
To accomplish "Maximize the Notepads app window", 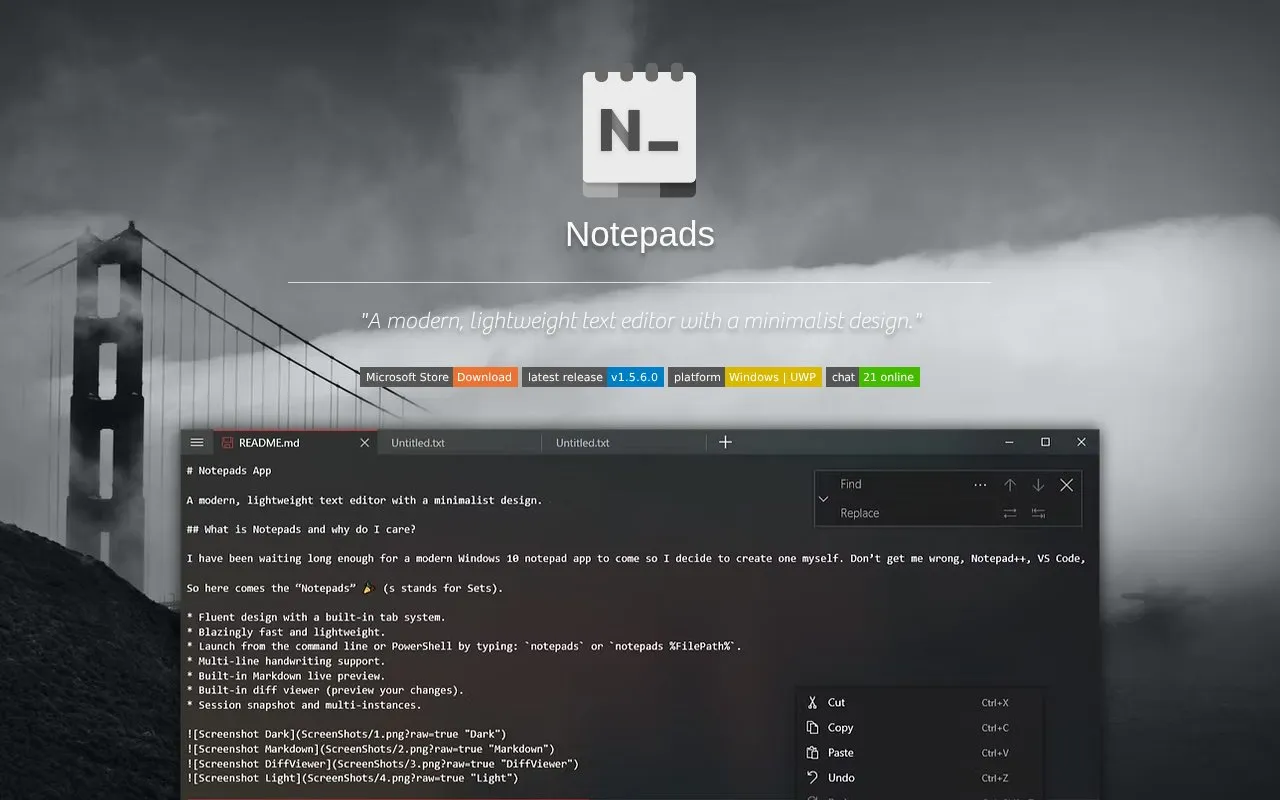I will point(1045,442).
